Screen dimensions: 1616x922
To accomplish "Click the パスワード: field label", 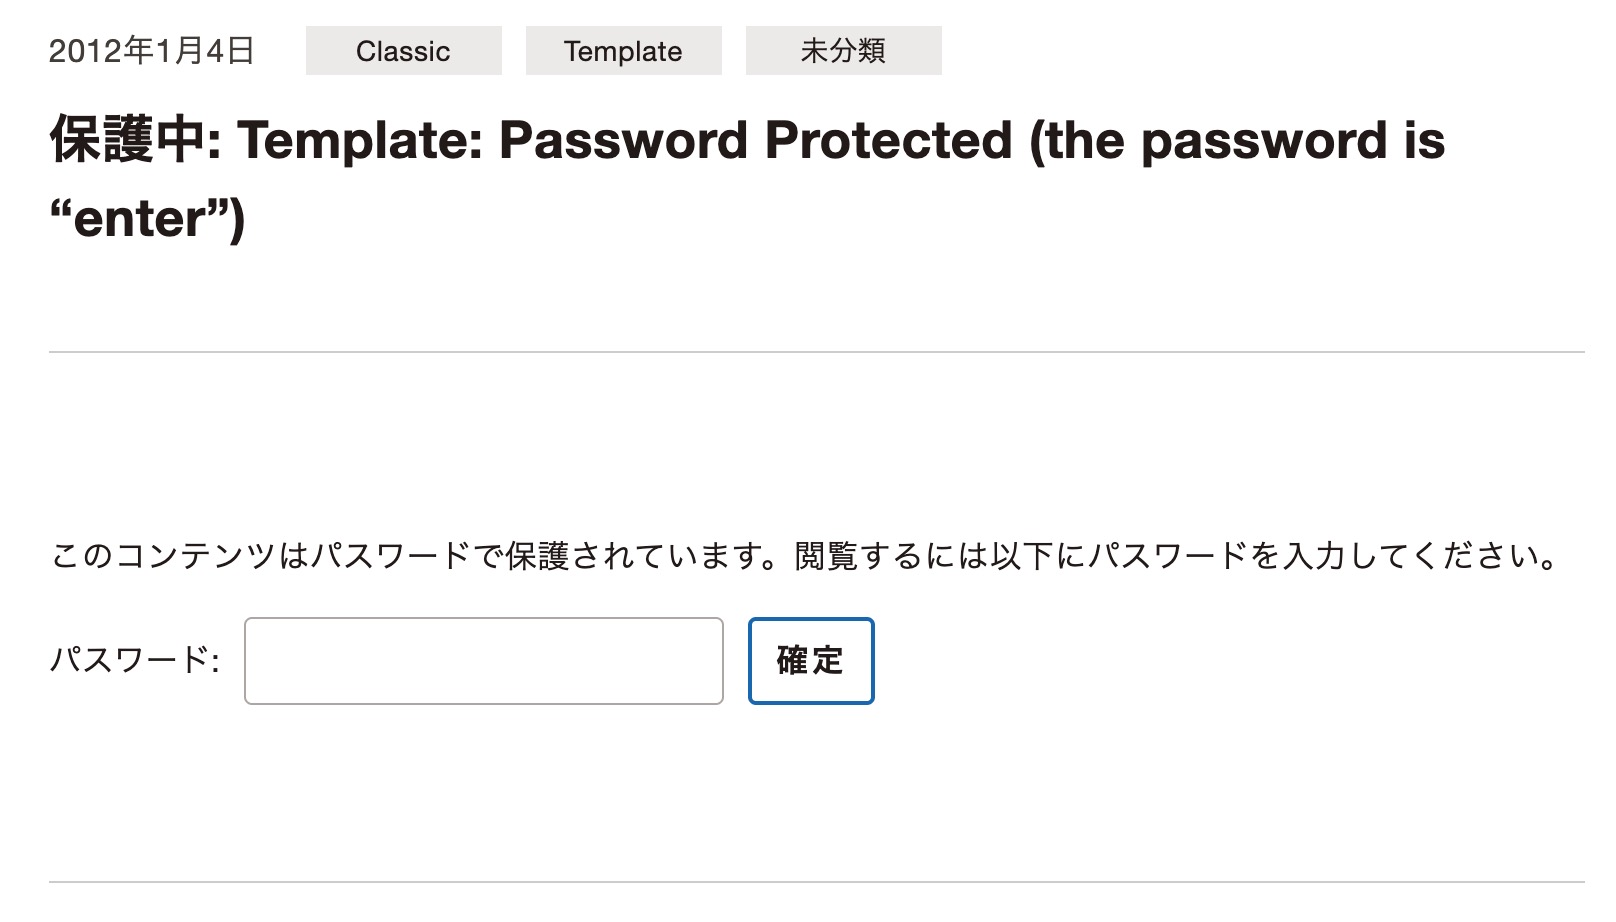I will 135,660.
